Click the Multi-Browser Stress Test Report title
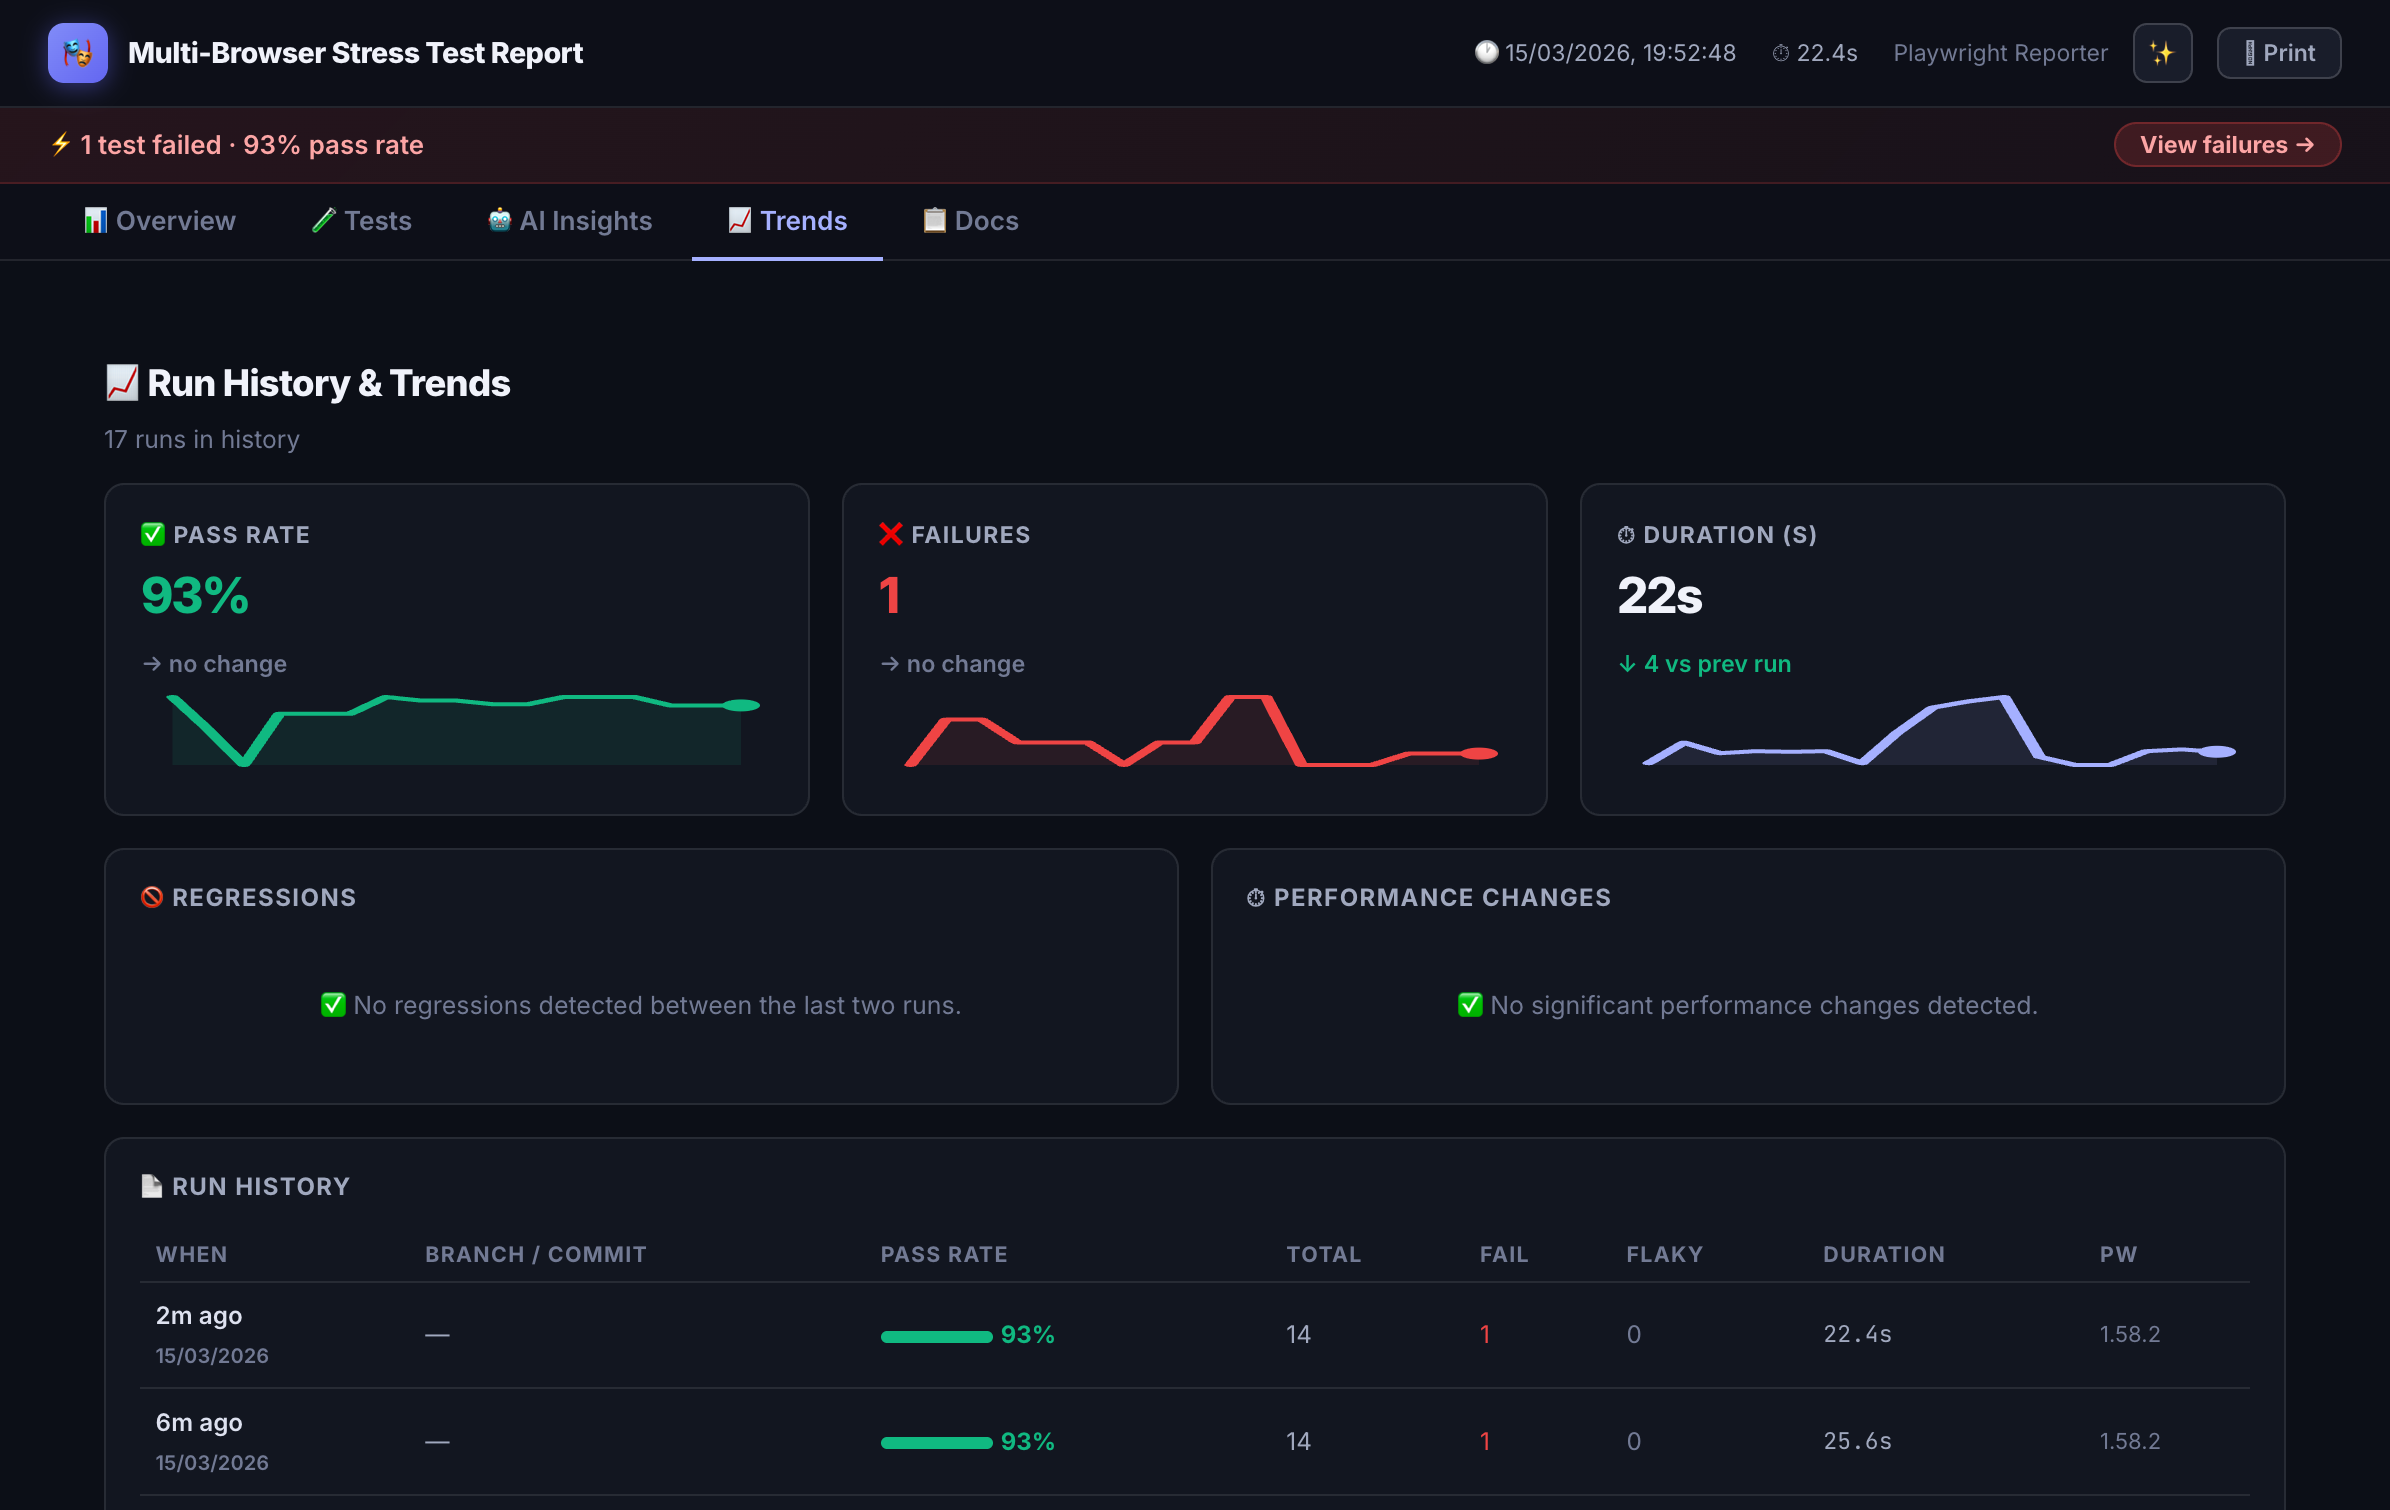 pyautogui.click(x=355, y=53)
